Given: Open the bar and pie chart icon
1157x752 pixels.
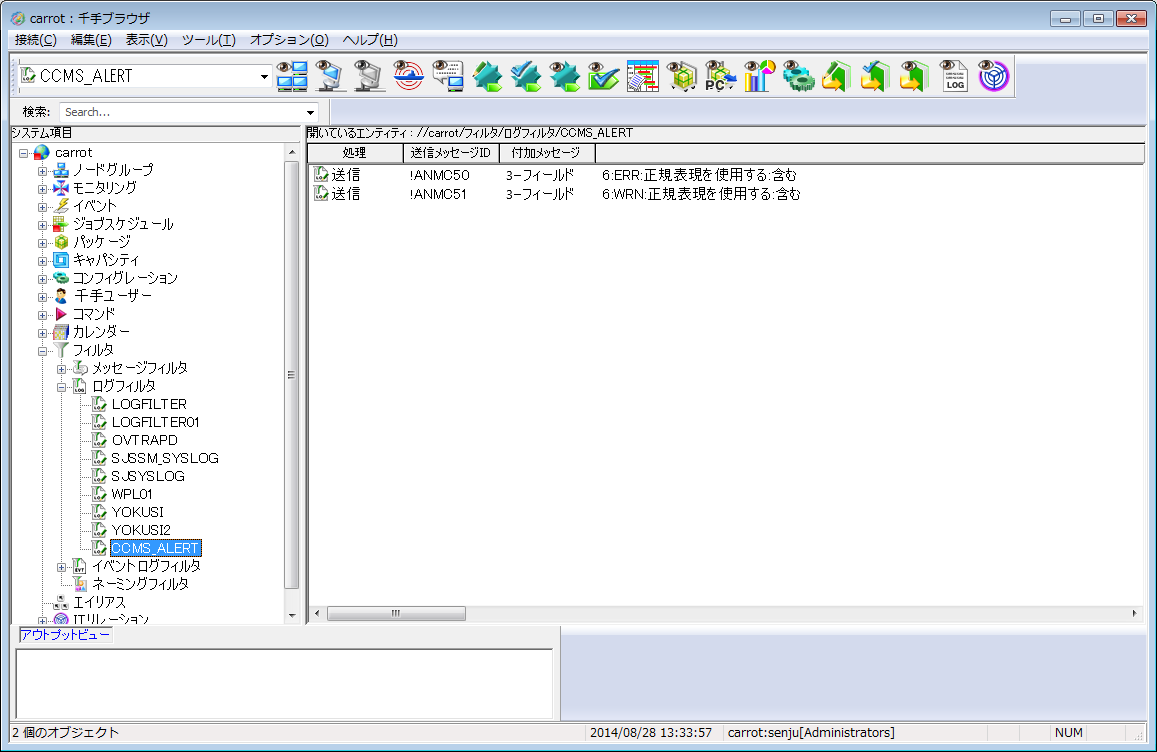Looking at the screenshot, I should coord(759,76).
